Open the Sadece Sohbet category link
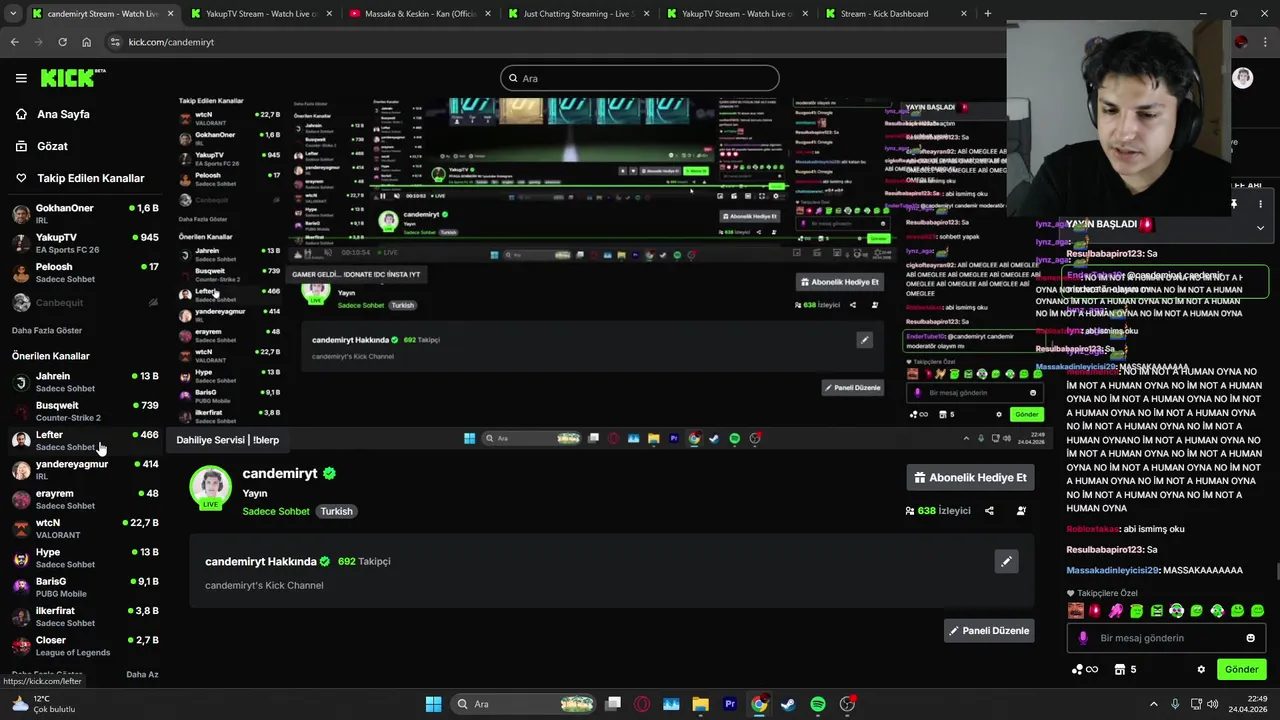 276,511
